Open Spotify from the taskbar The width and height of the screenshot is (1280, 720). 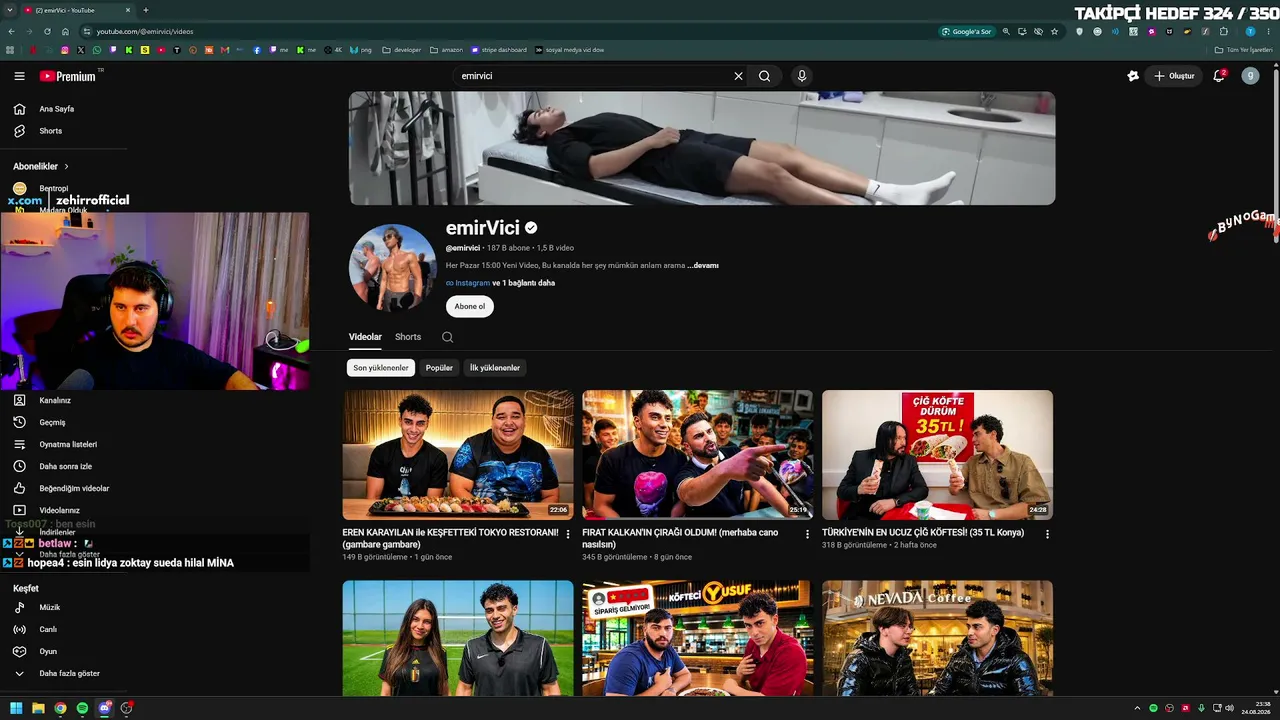click(82, 708)
